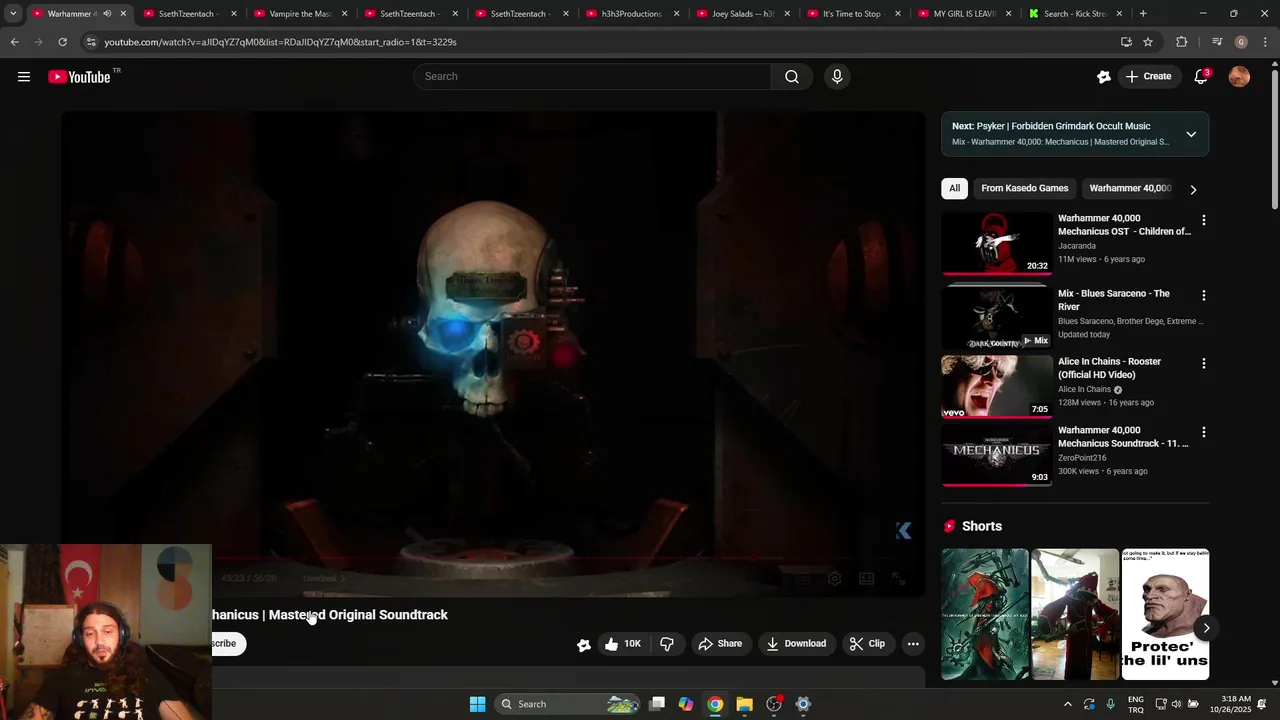The height and width of the screenshot is (720, 1280).
Task: Download the video
Action: point(796,644)
